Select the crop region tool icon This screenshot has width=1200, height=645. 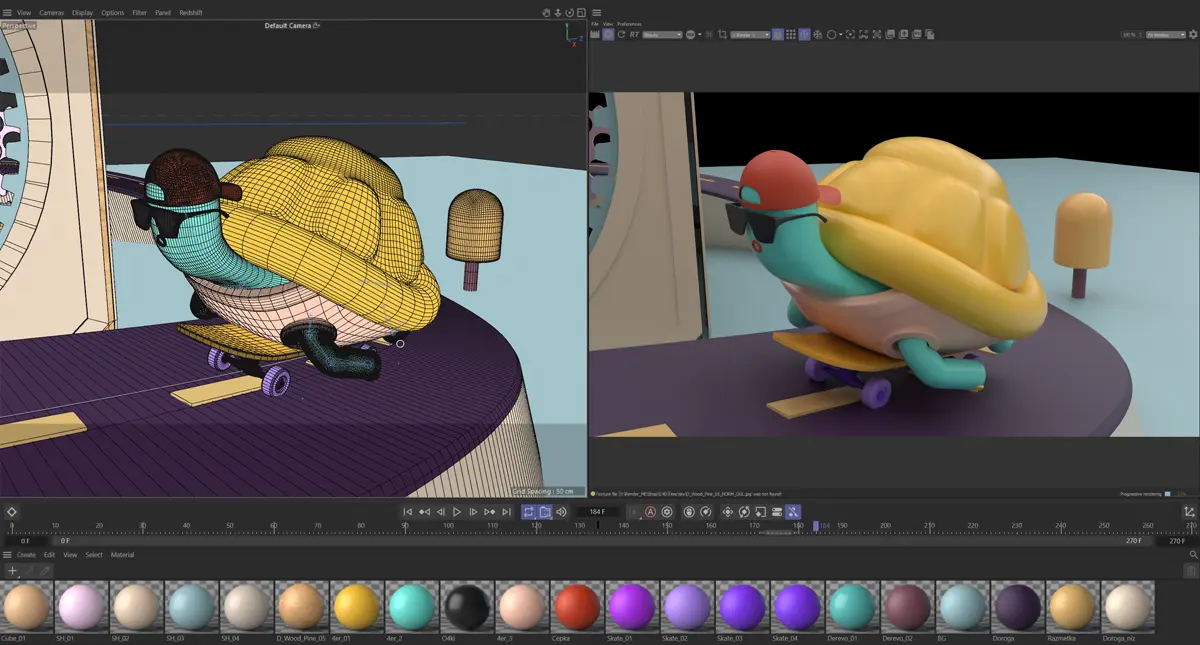(x=722, y=34)
